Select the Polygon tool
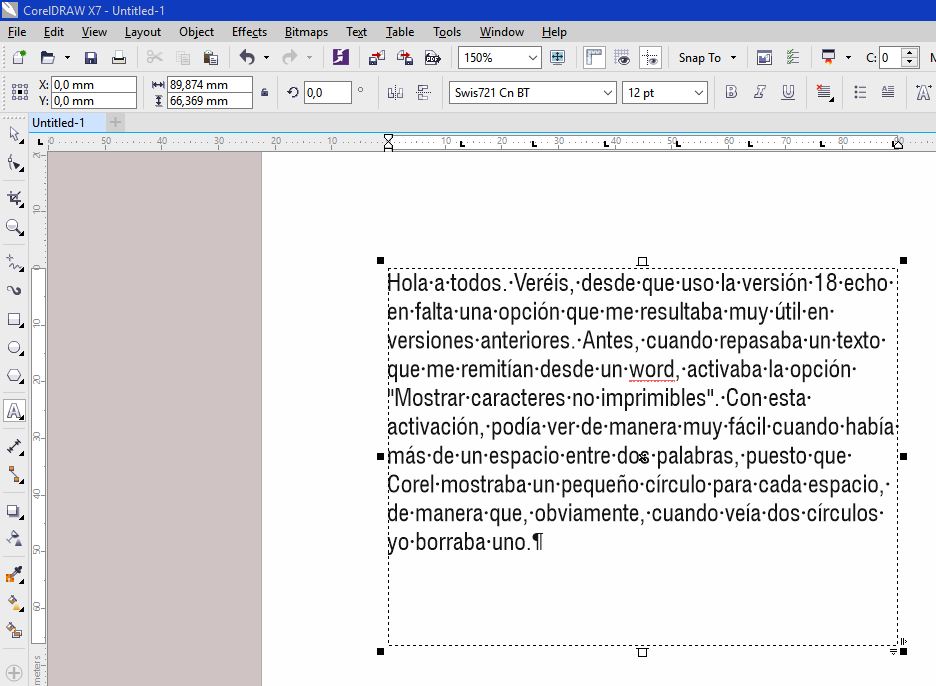Screen dimensions: 936x686 14,377
